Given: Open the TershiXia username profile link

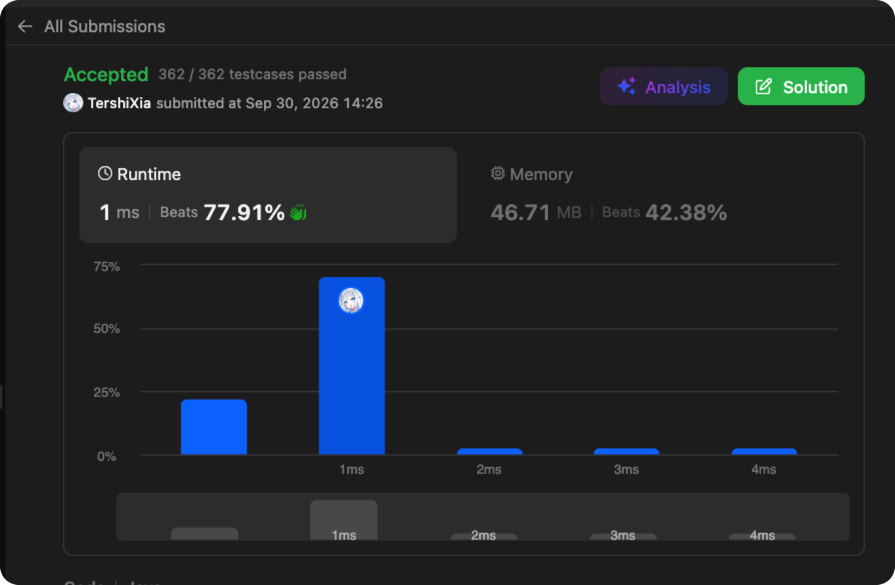Looking at the screenshot, I should pyautogui.click(x=119, y=103).
